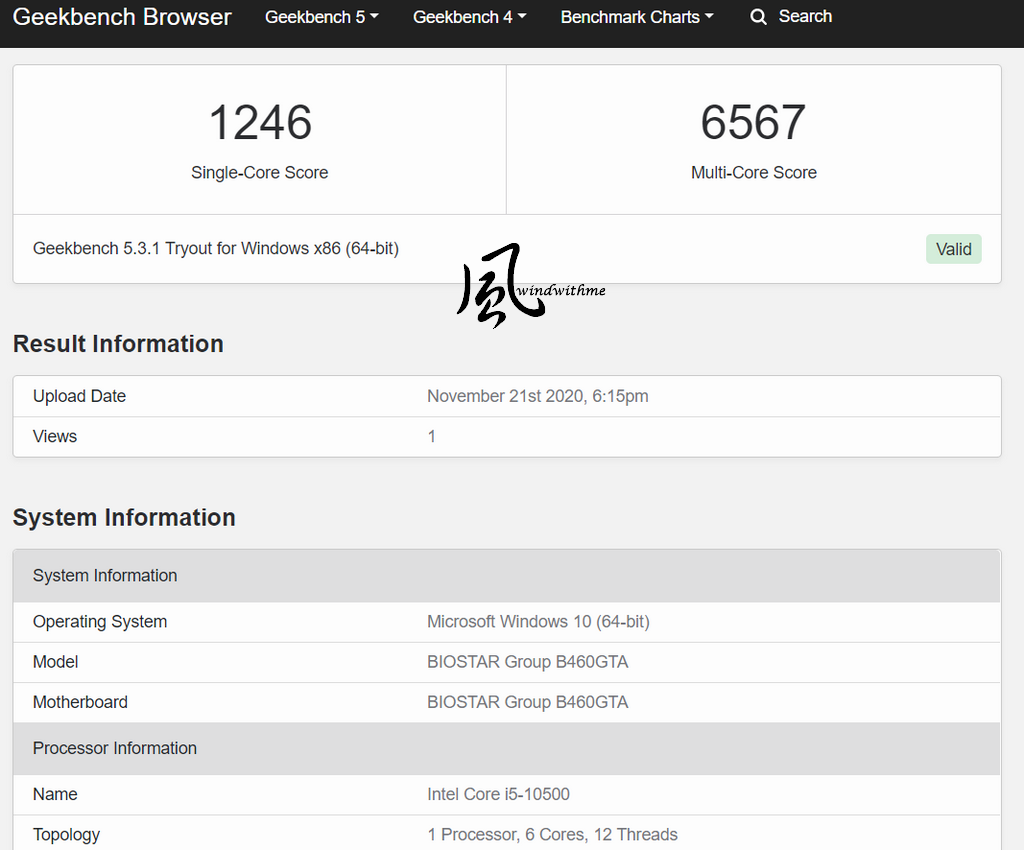Select the Intel Core i5-10500 value
The width and height of the screenshot is (1024, 850).
498,795
